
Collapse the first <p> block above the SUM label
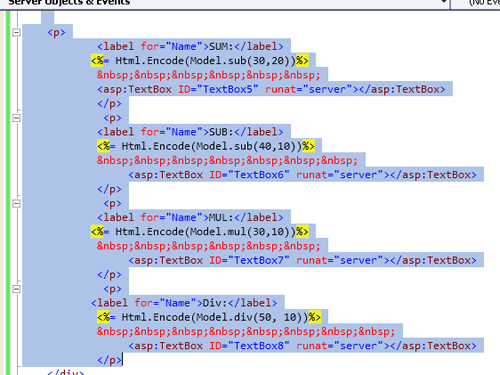click(16, 33)
